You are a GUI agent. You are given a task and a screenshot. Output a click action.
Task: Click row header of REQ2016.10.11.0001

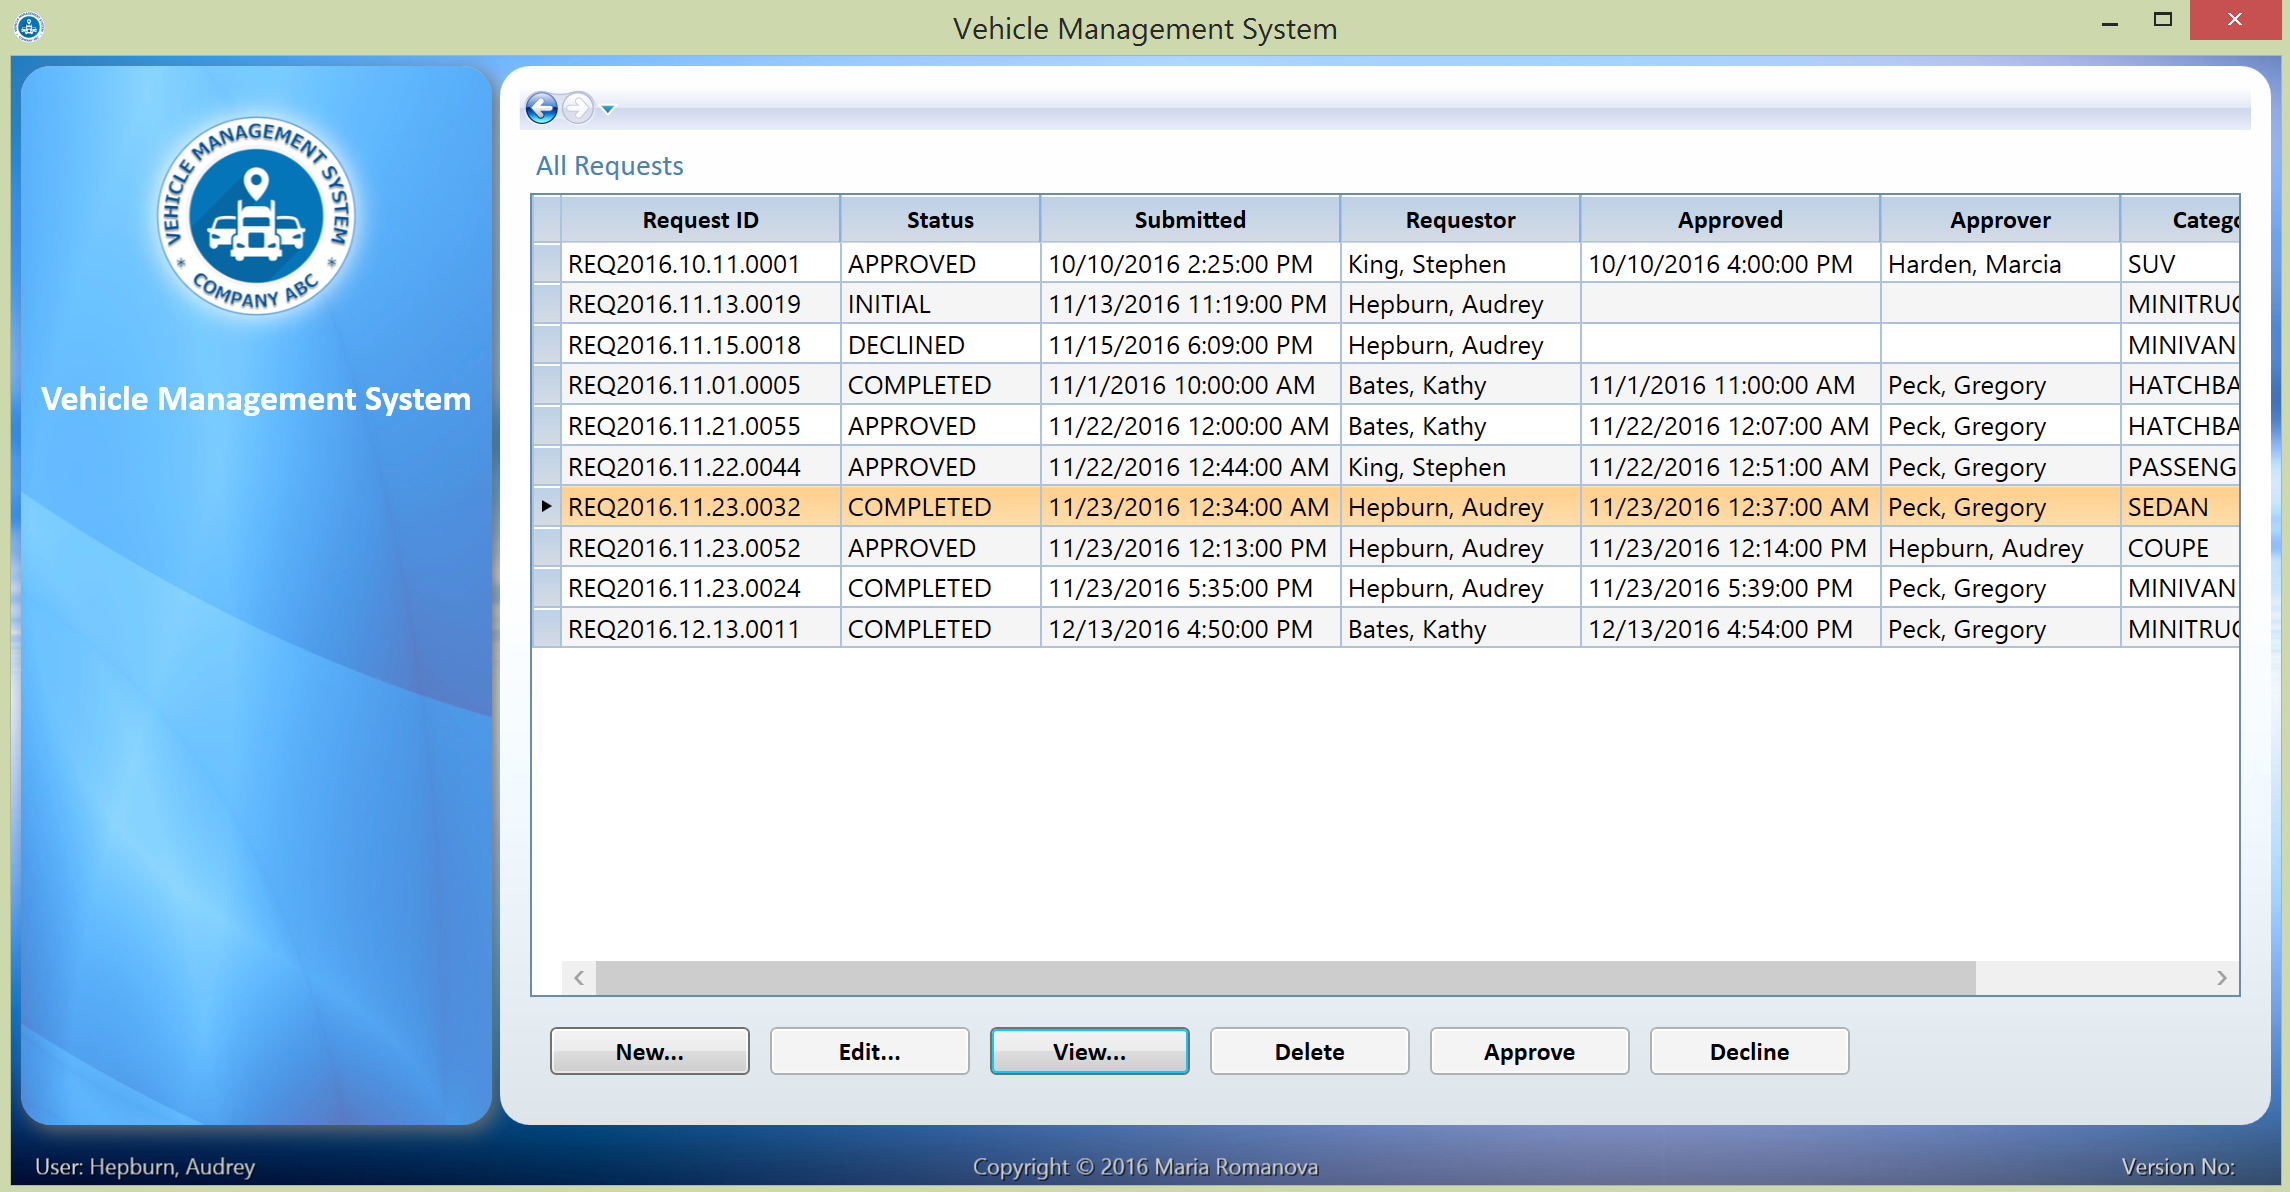546,264
